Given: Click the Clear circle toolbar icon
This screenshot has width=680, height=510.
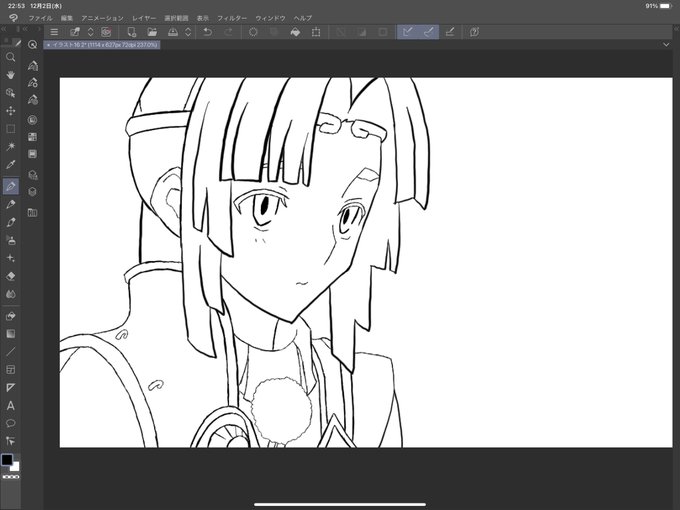Looking at the screenshot, I should (253, 32).
